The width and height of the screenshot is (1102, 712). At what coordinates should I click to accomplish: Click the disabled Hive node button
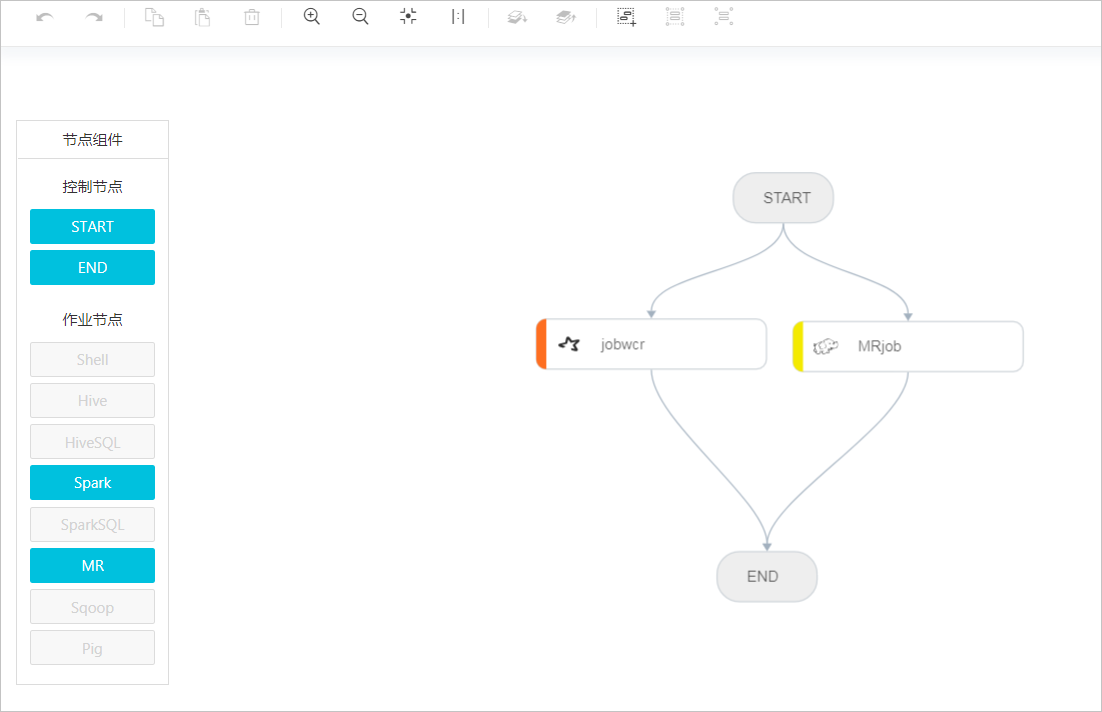pyautogui.click(x=92, y=401)
